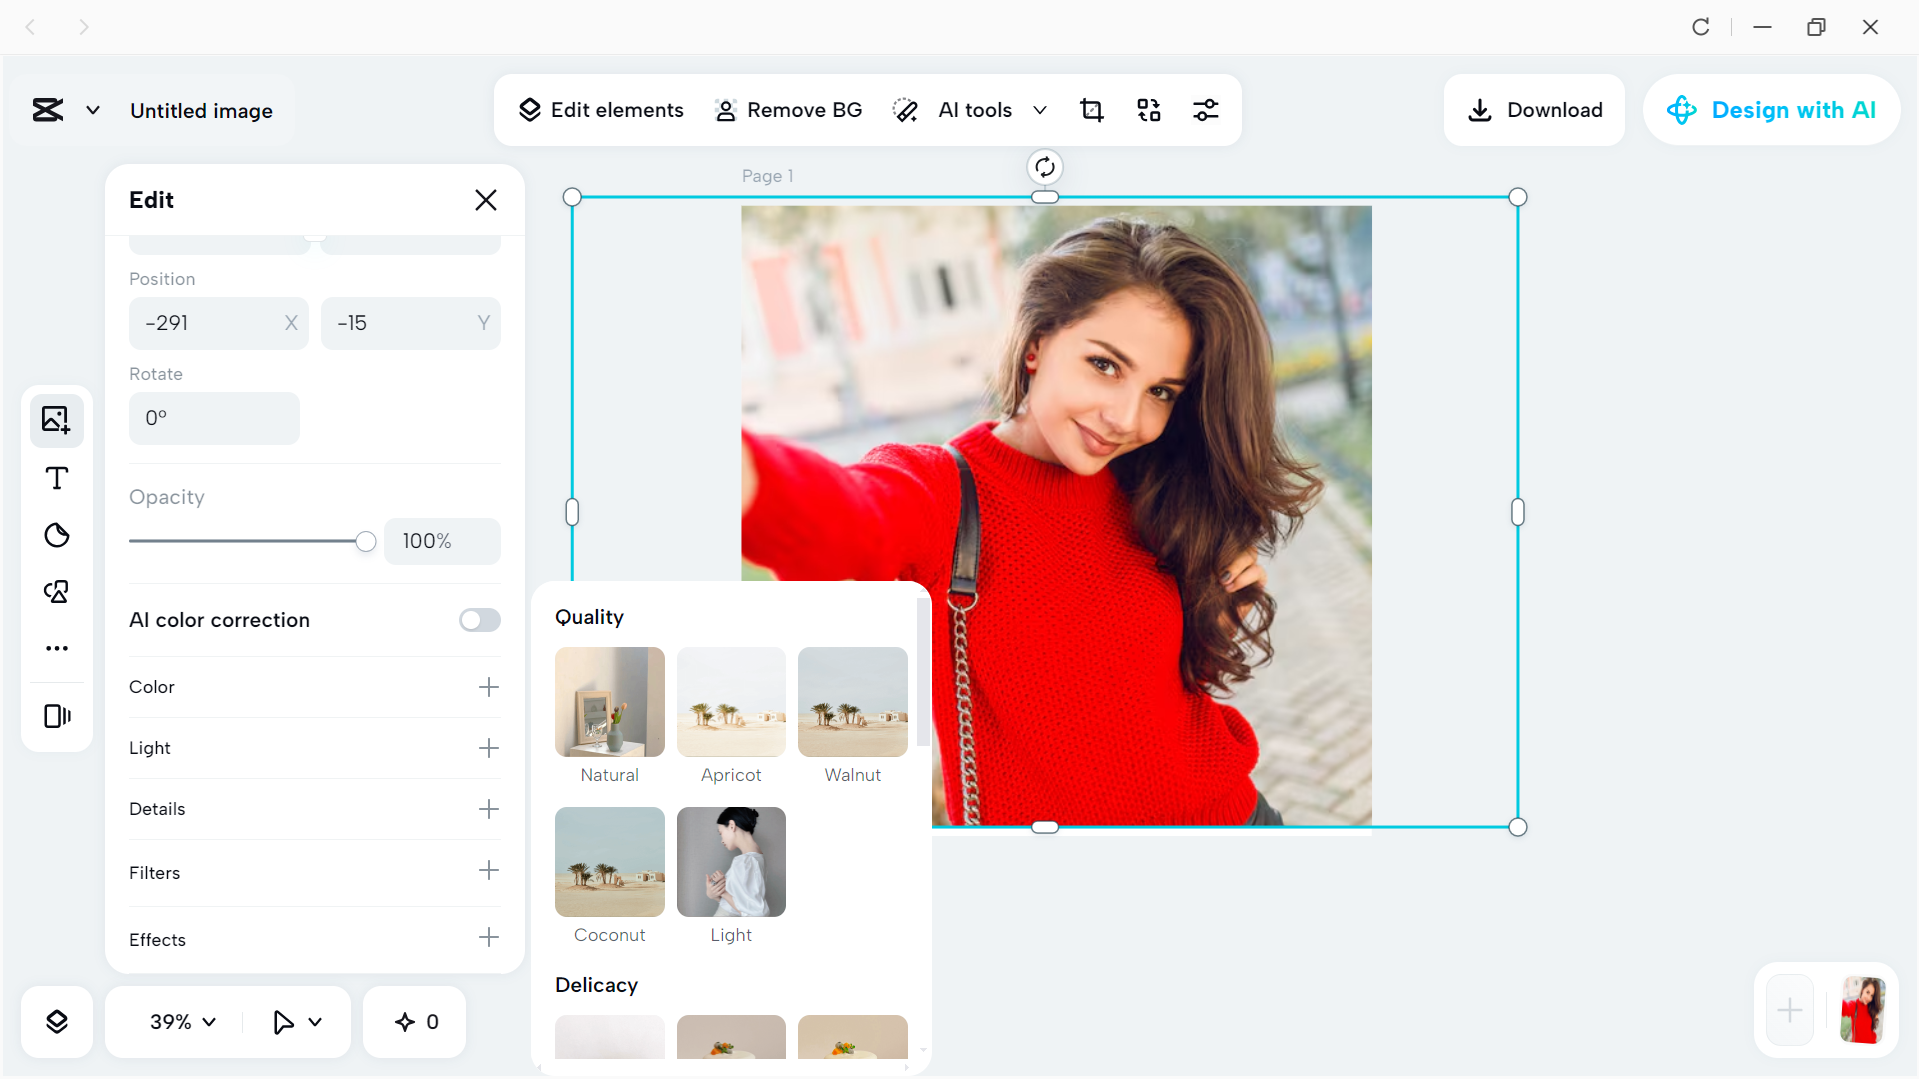The height and width of the screenshot is (1079, 1919).
Task: Click the Design with AI button
Action: tap(1771, 110)
